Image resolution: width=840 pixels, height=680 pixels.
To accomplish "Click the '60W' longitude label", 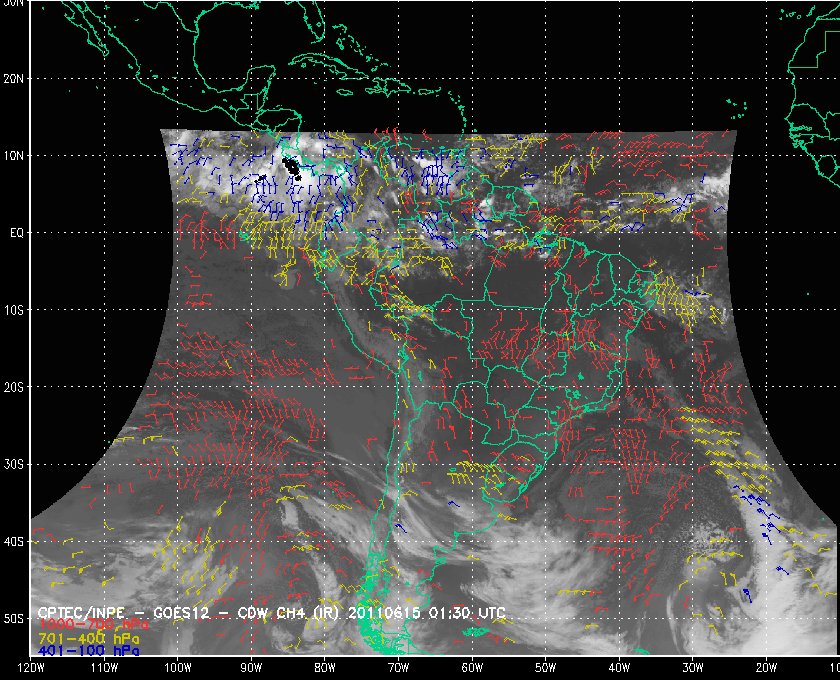I will (x=472, y=668).
